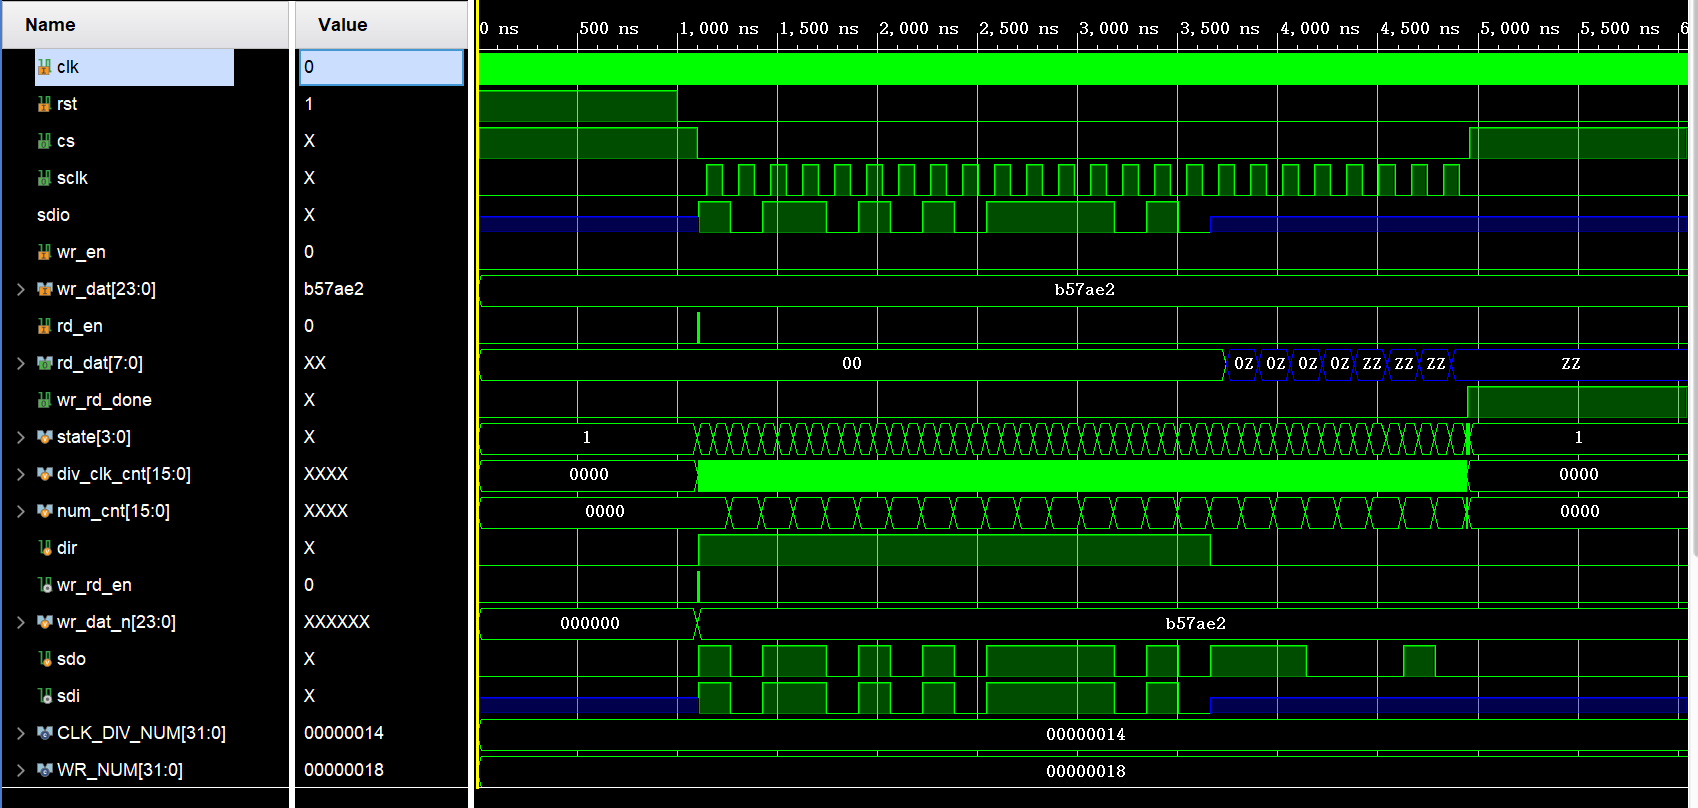Click the rst signal icon
The height and width of the screenshot is (808, 1698).
pyautogui.click(x=44, y=104)
